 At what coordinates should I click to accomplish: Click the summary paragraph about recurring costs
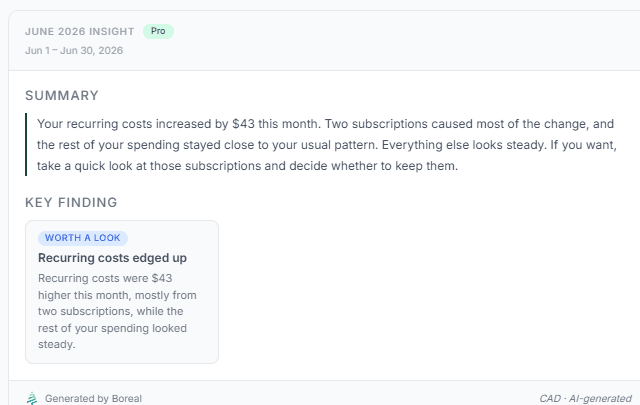tap(327, 145)
